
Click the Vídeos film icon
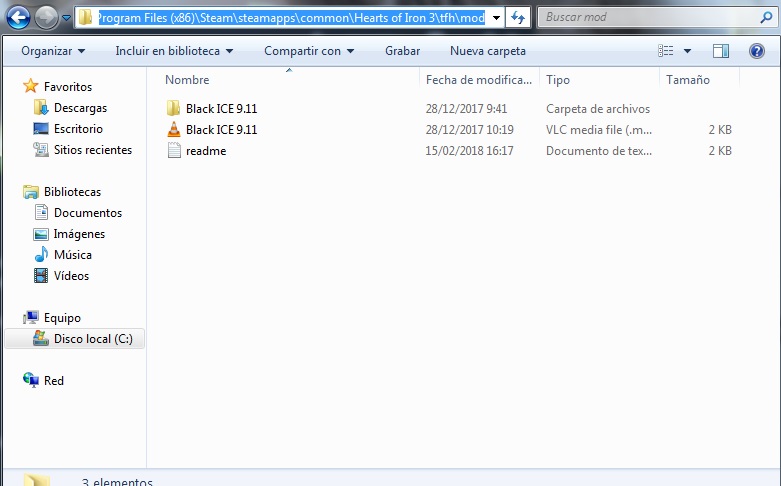pos(40,275)
